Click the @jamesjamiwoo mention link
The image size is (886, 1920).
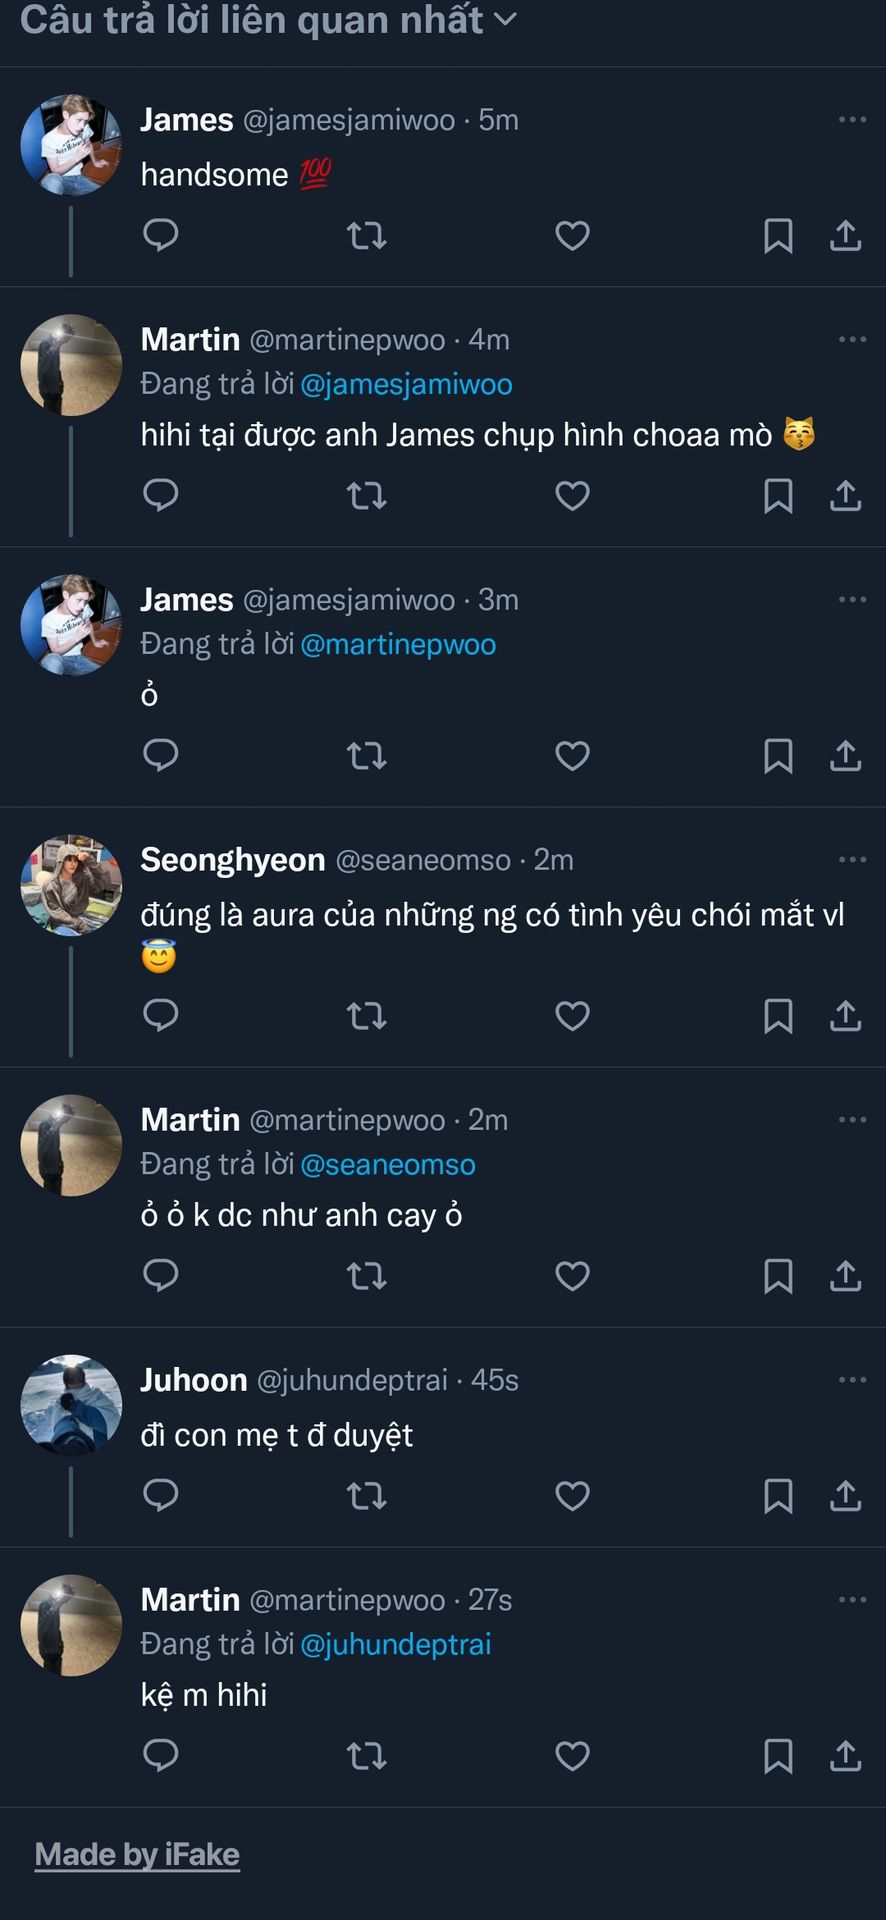pos(406,385)
